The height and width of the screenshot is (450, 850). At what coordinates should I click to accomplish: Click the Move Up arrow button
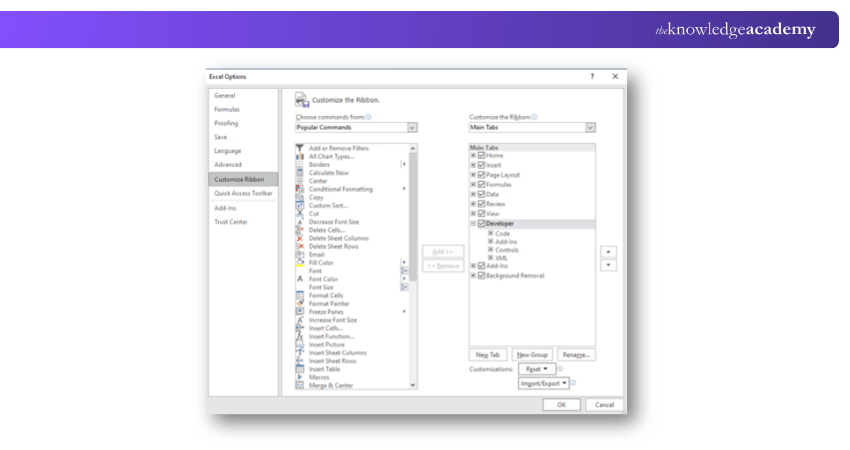pyautogui.click(x=608, y=252)
